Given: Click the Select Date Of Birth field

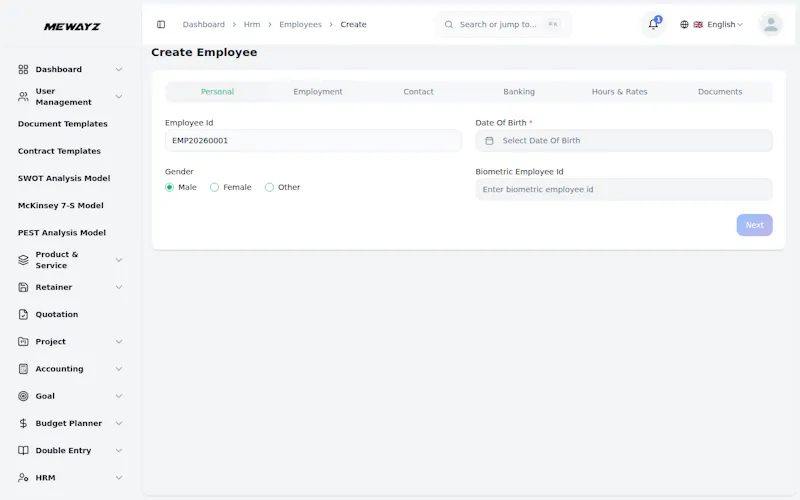Looking at the screenshot, I should click(x=623, y=141).
